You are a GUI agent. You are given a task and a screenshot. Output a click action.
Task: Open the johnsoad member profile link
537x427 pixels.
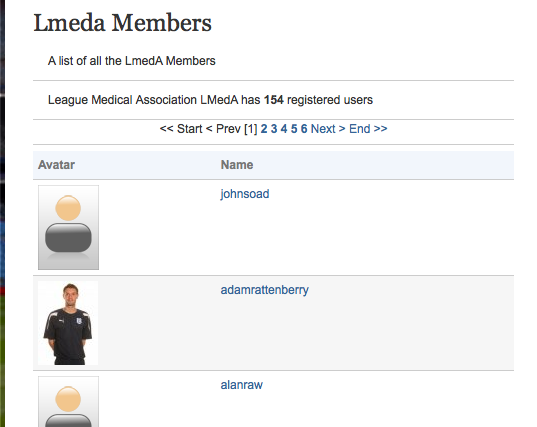[245, 194]
